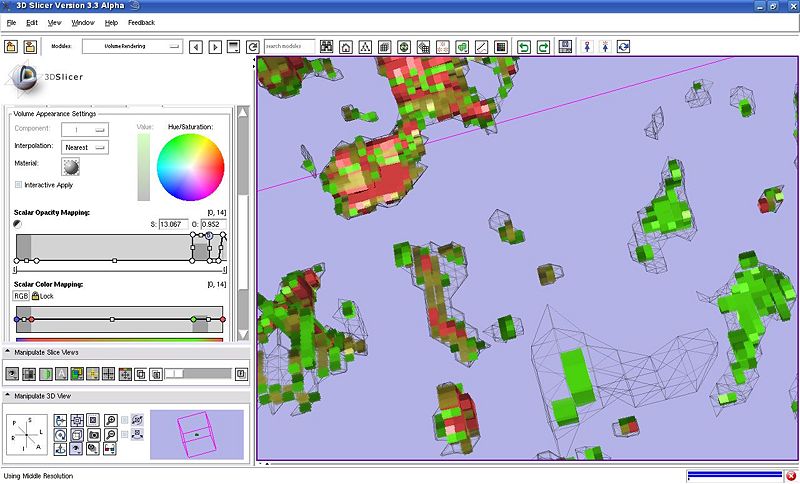
Task: Enable the Interactive Apply checkbox
Action: click(x=19, y=185)
